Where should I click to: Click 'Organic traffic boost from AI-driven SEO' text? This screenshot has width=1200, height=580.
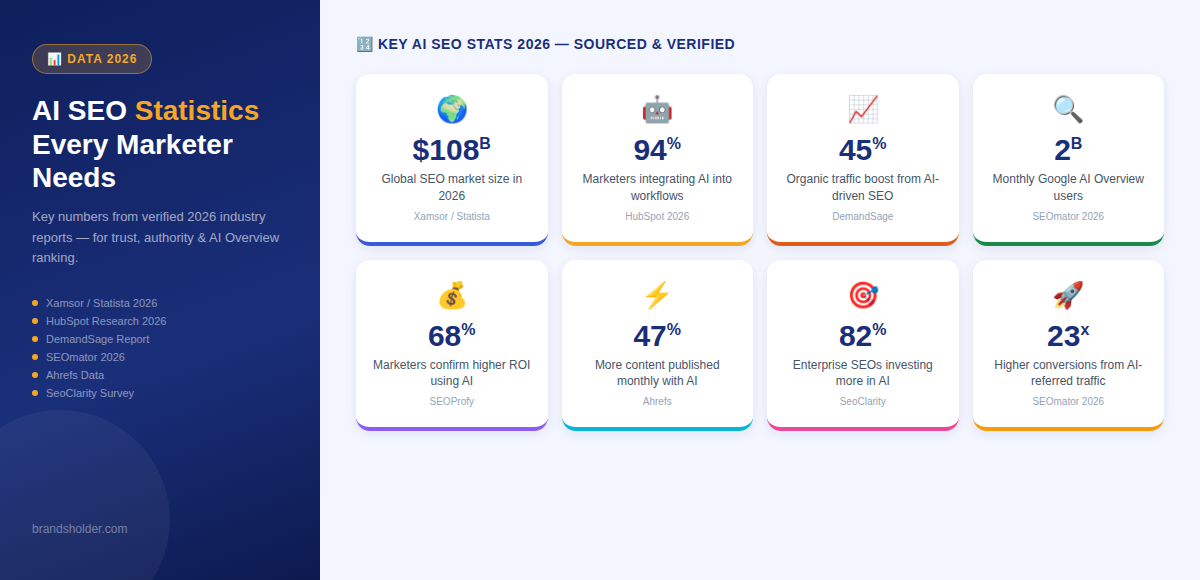pos(863,187)
